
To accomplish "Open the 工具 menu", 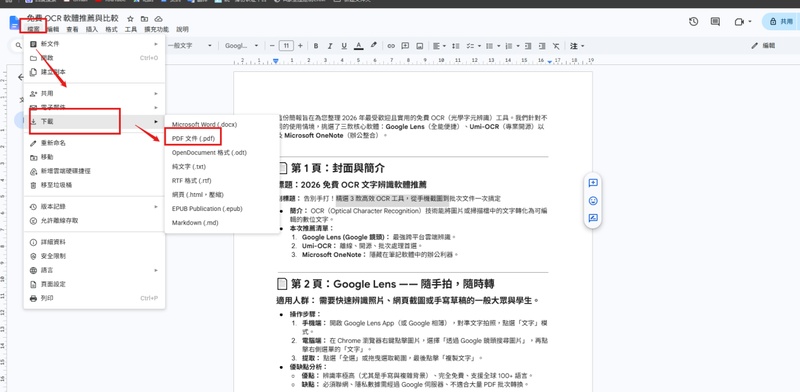I will pyautogui.click(x=131, y=30).
